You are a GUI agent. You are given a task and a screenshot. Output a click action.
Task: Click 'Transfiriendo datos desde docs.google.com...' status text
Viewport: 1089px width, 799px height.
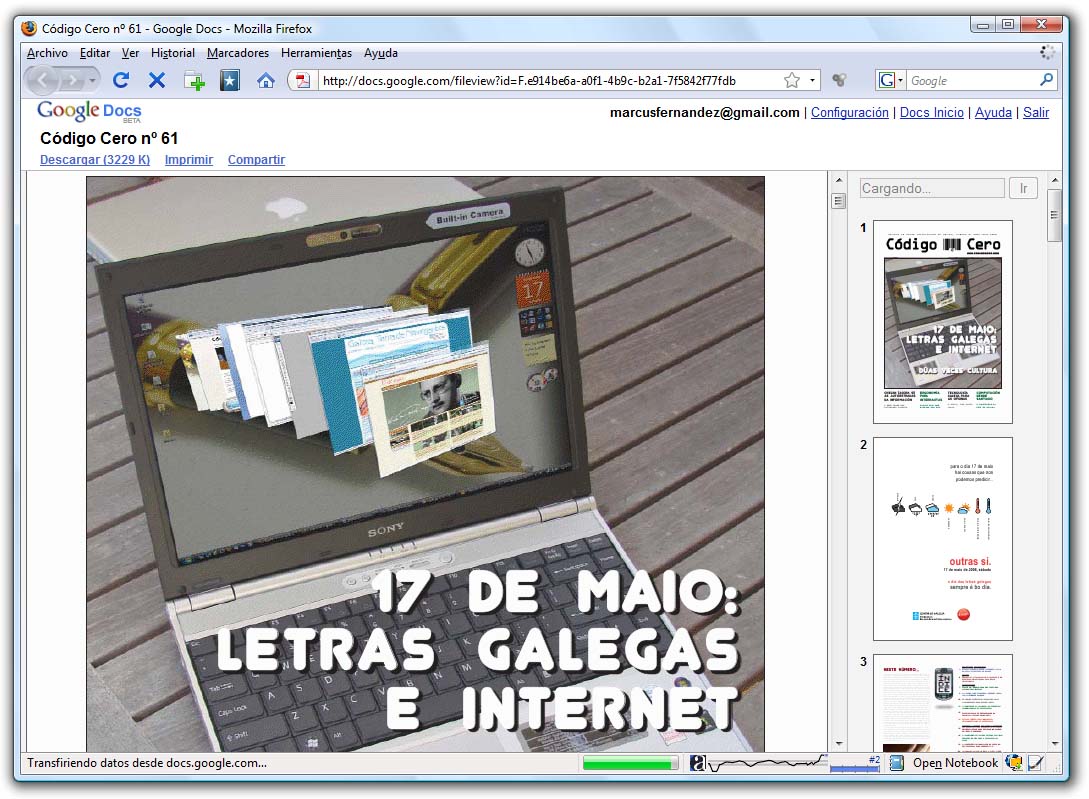147,763
